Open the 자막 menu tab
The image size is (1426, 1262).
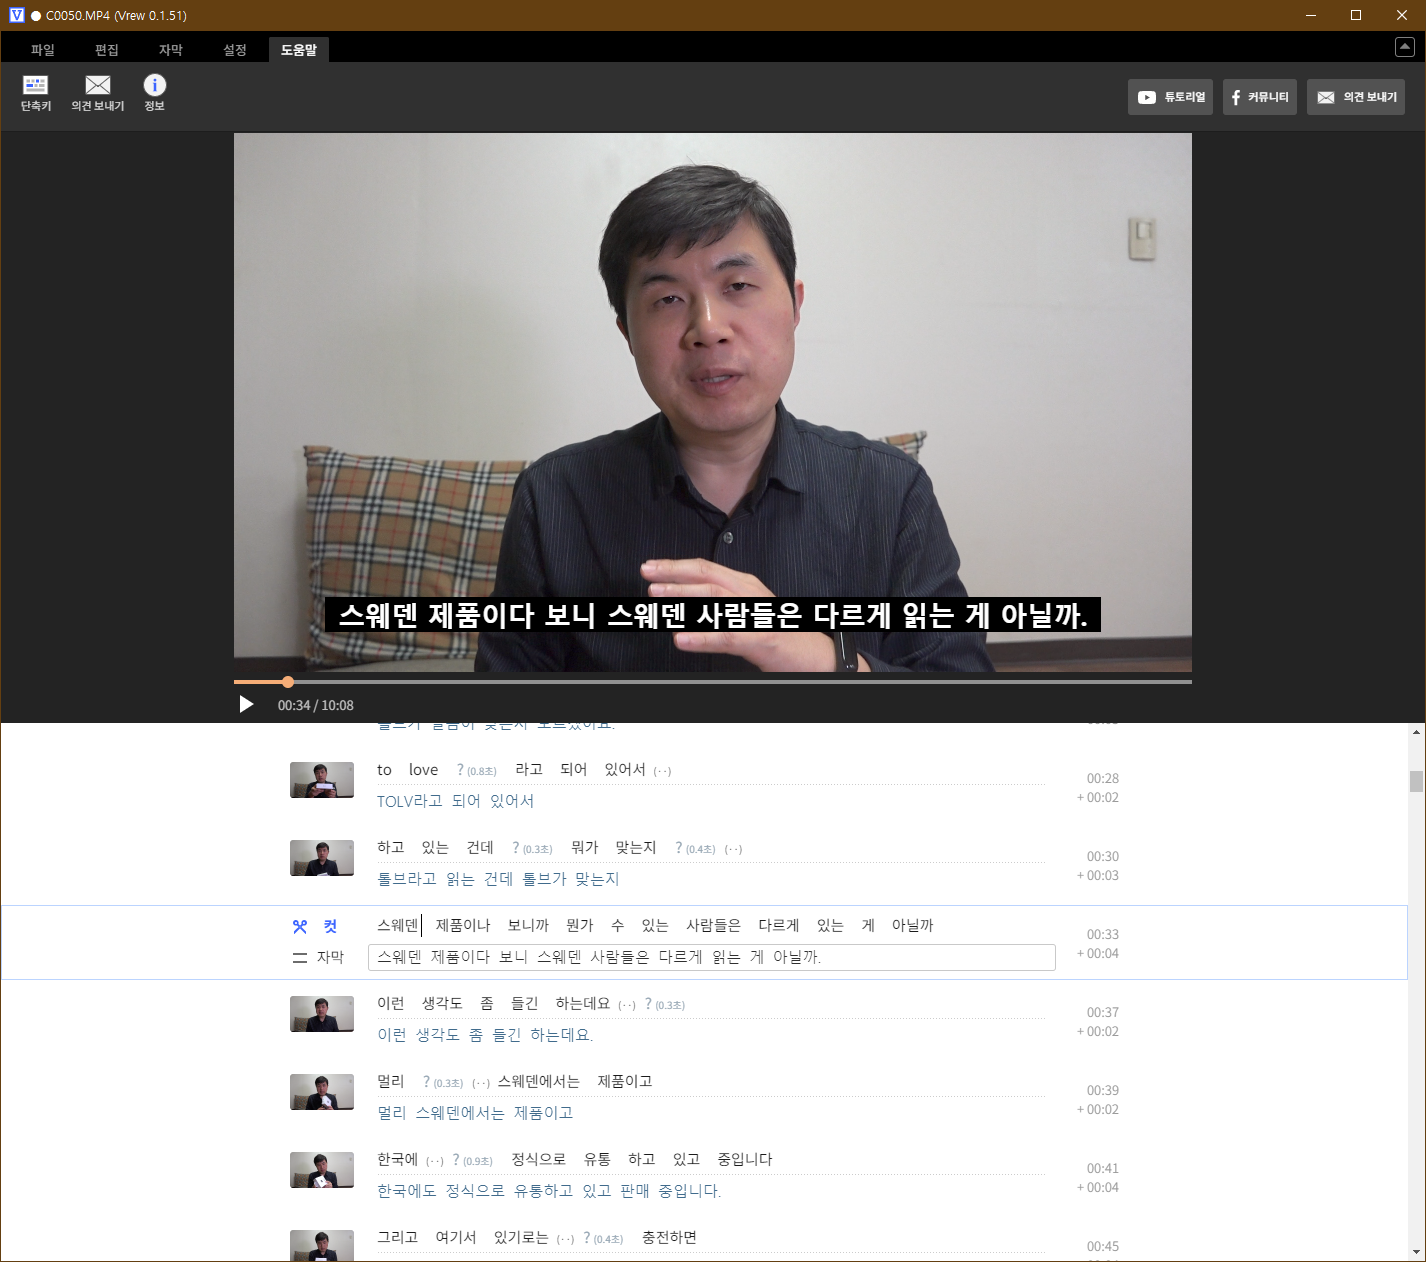pos(171,49)
